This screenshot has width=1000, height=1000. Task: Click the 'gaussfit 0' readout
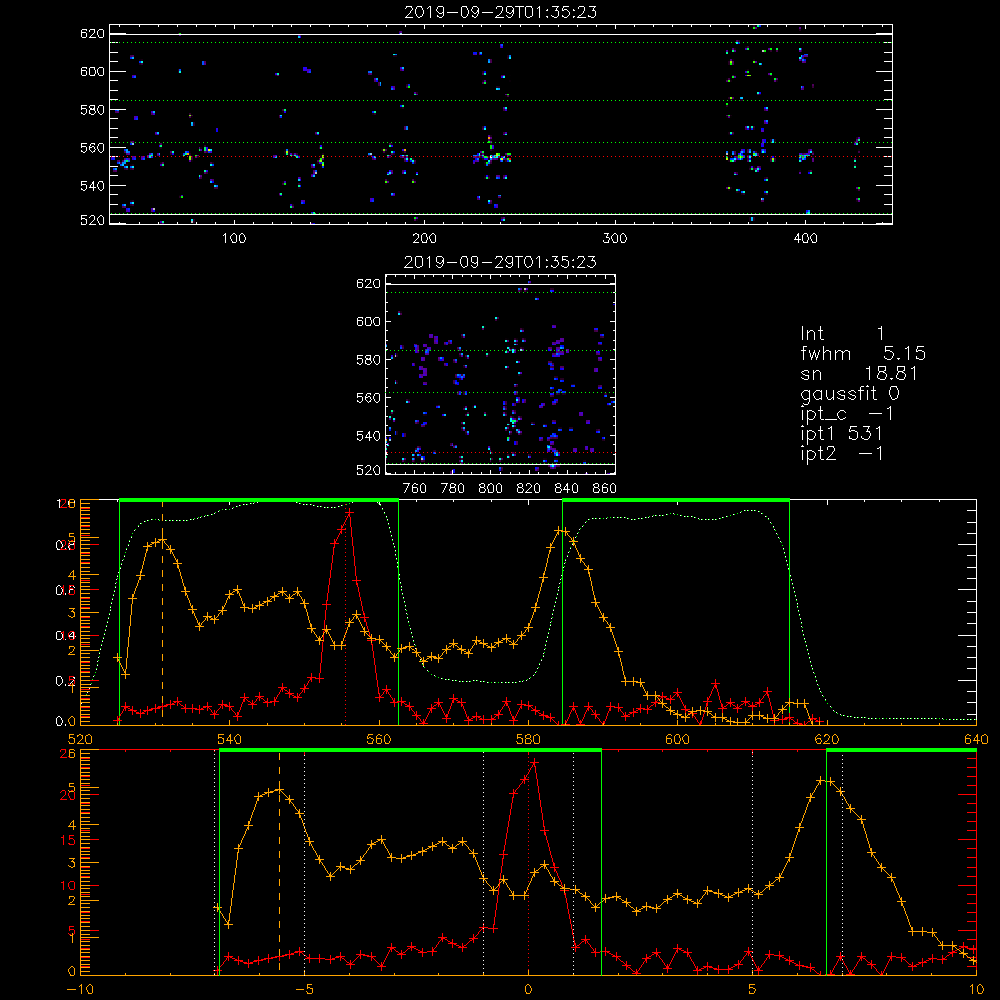(850, 394)
